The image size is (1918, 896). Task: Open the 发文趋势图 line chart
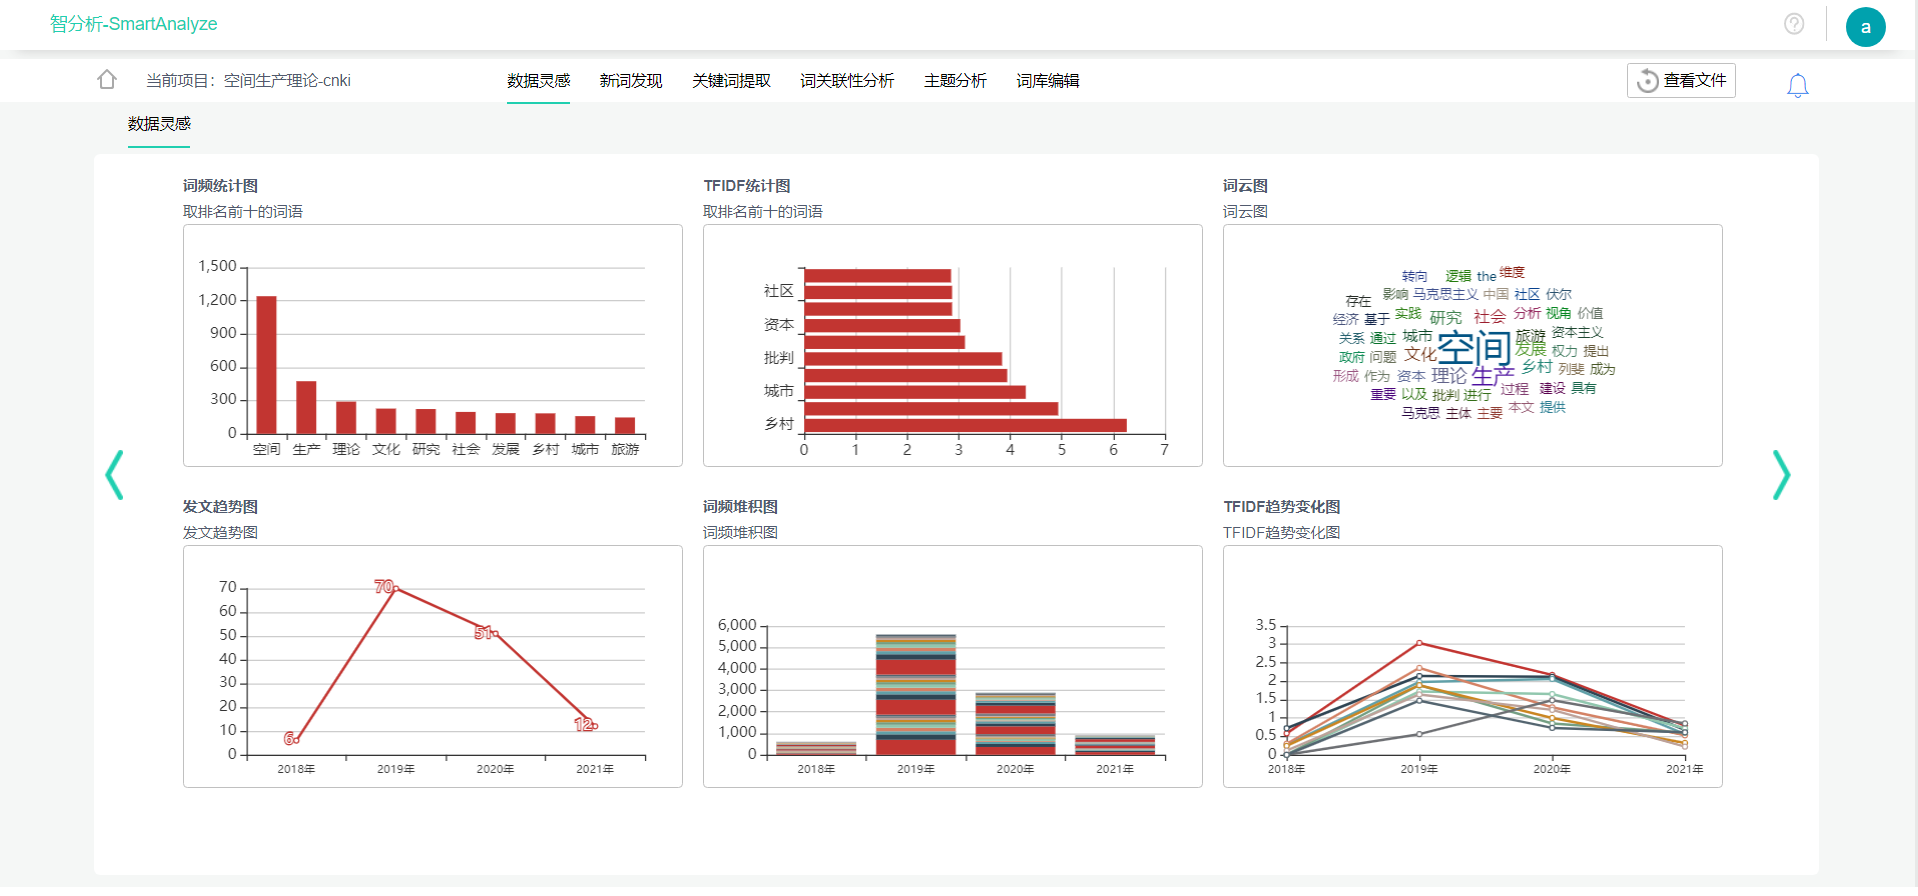click(433, 666)
